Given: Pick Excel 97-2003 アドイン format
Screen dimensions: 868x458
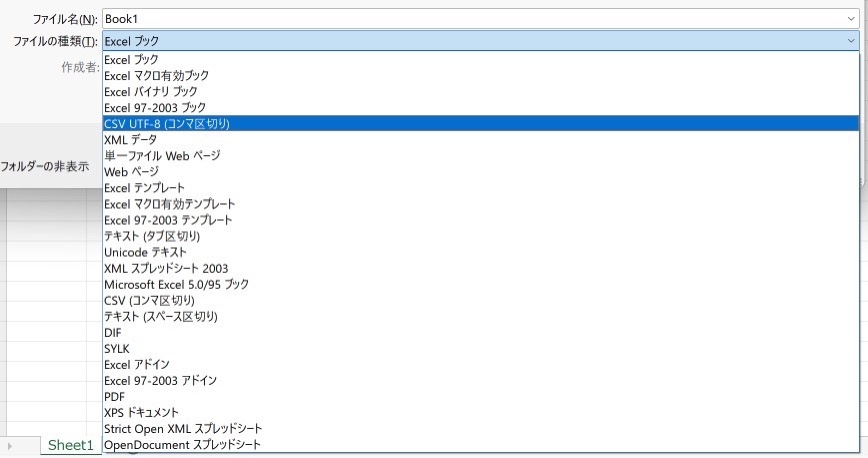Looking at the screenshot, I should 480,380.
